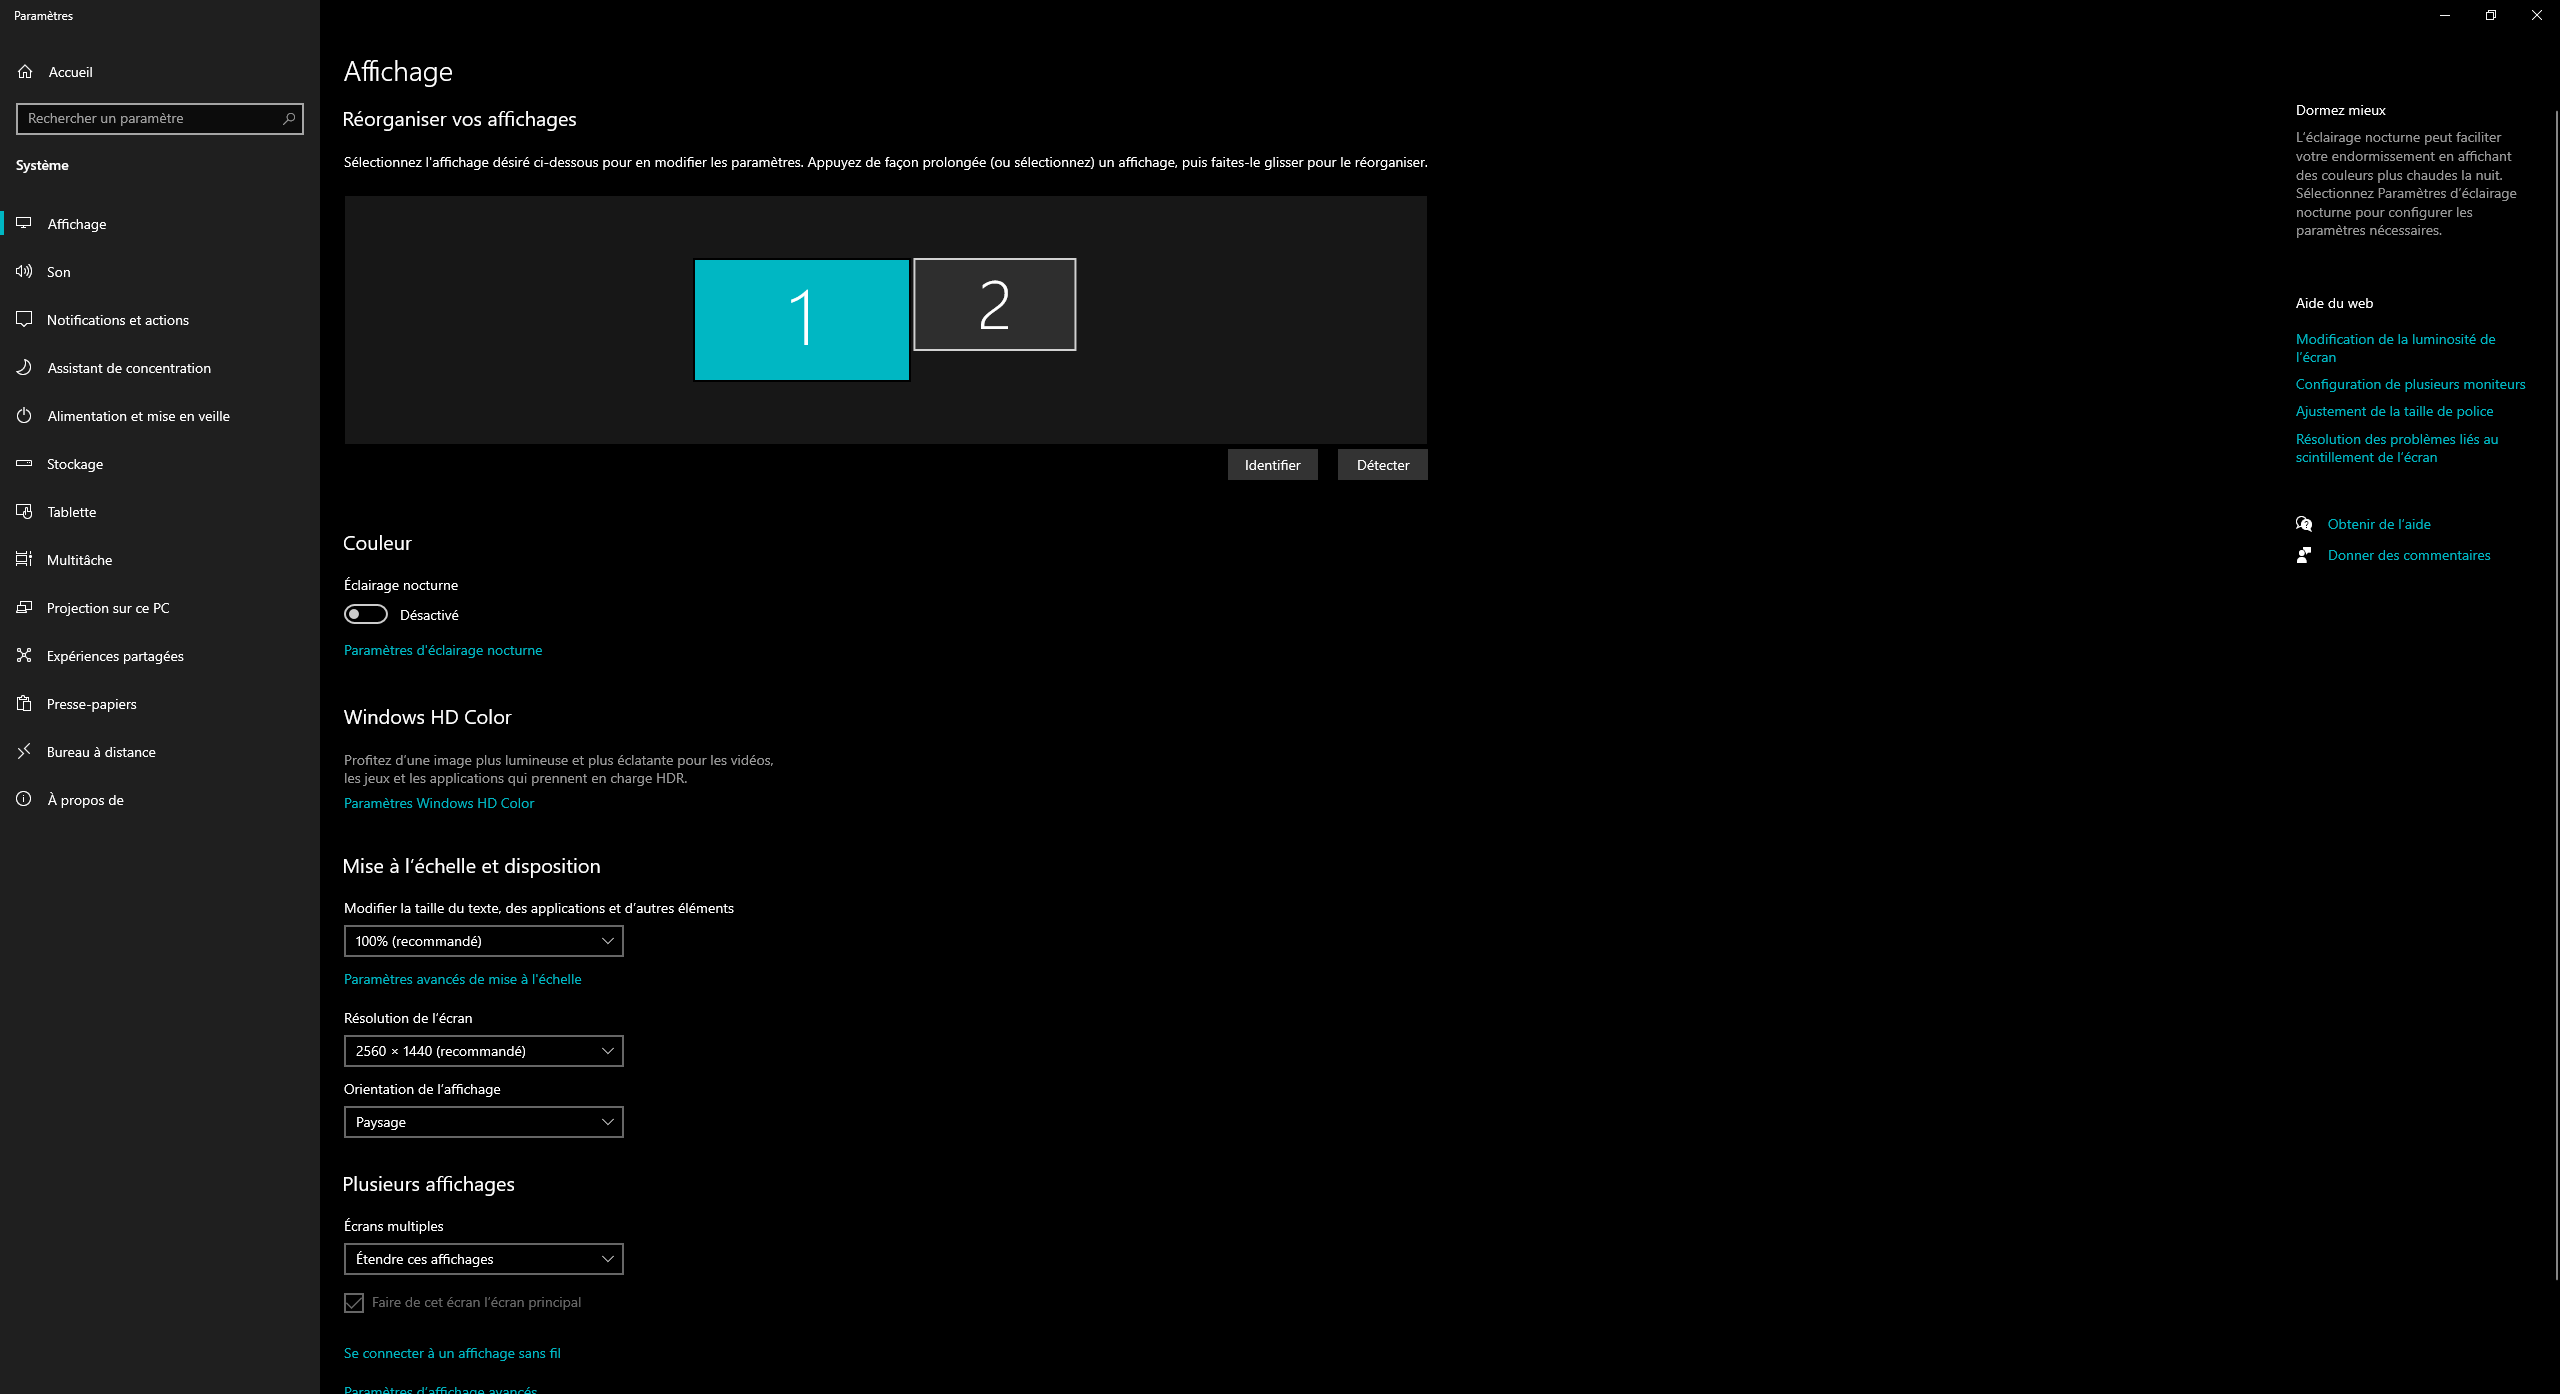Click the Alimentation power icon
The height and width of the screenshot is (1394, 2560).
coord(24,415)
